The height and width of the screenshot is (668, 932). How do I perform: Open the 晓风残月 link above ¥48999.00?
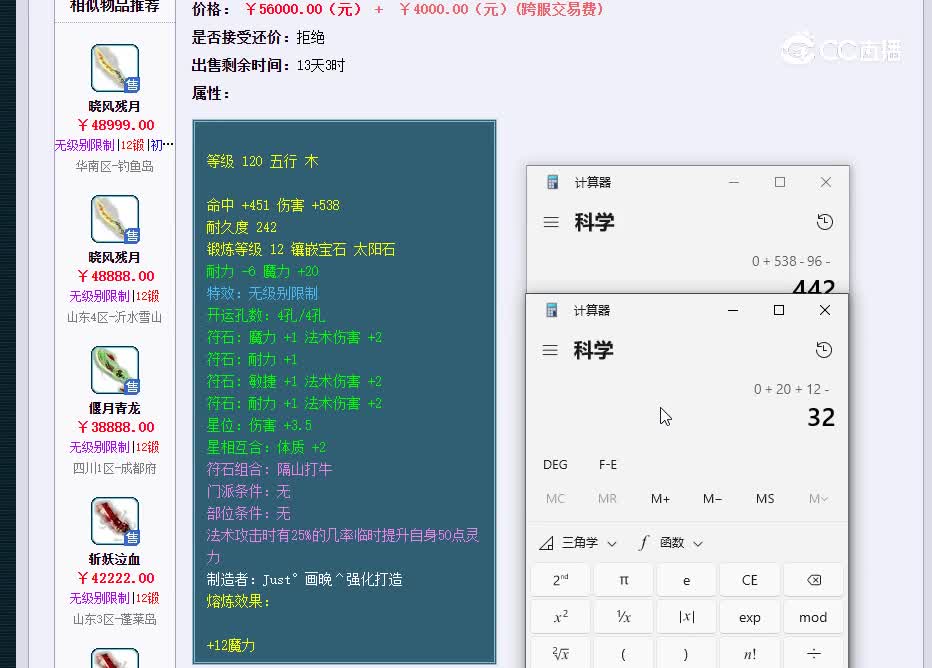pos(114,106)
